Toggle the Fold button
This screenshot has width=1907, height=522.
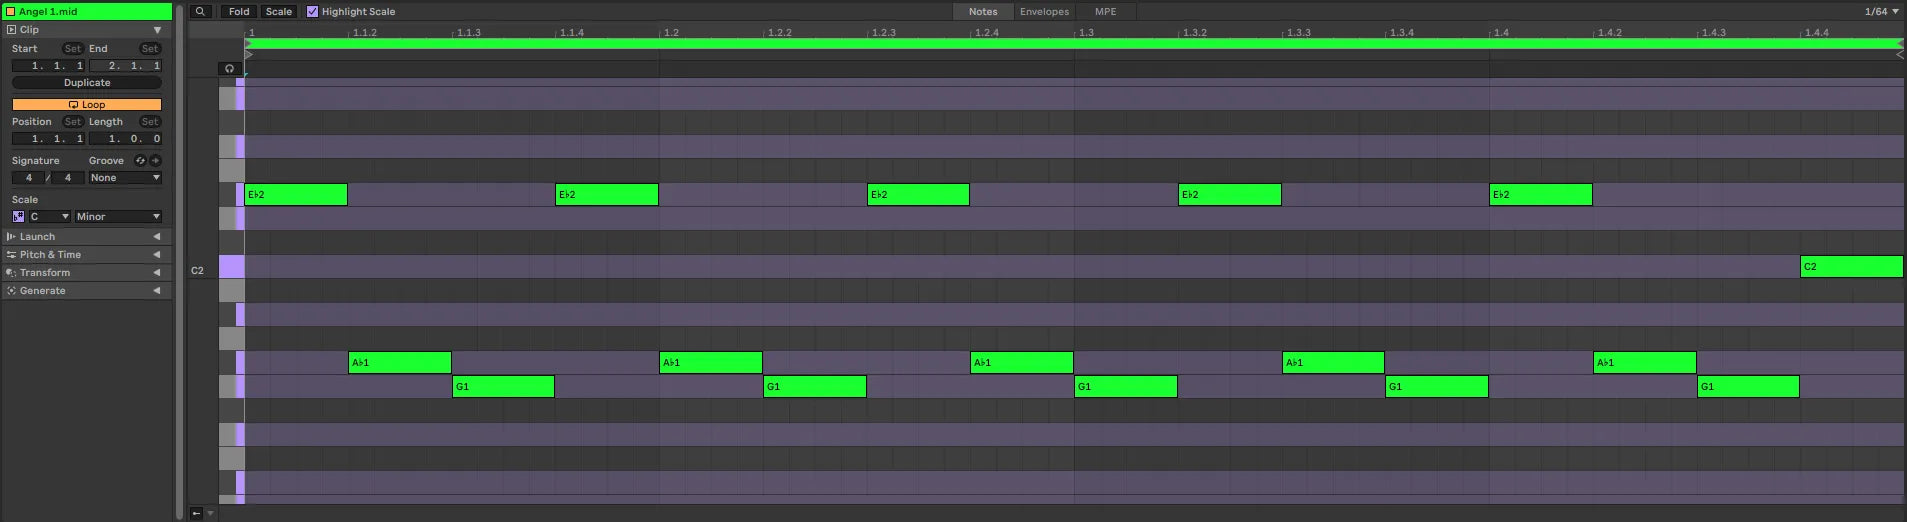click(239, 12)
